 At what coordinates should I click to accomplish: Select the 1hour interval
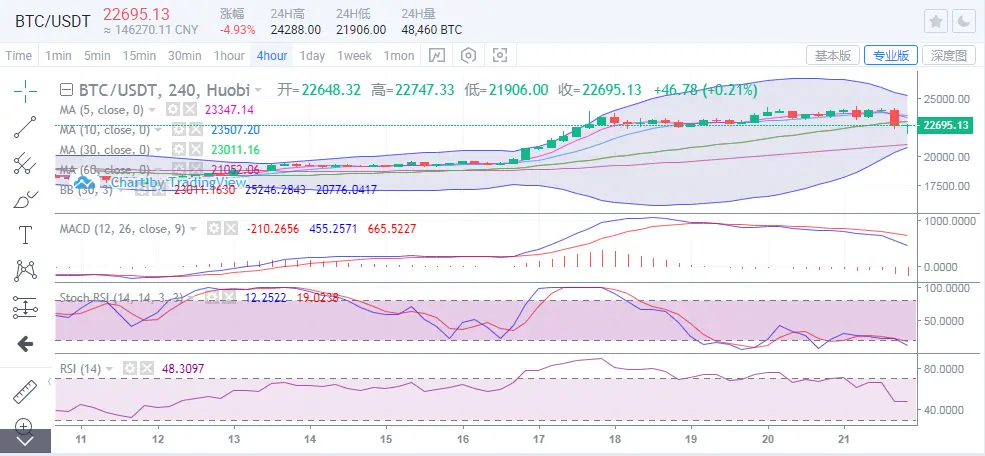229,55
